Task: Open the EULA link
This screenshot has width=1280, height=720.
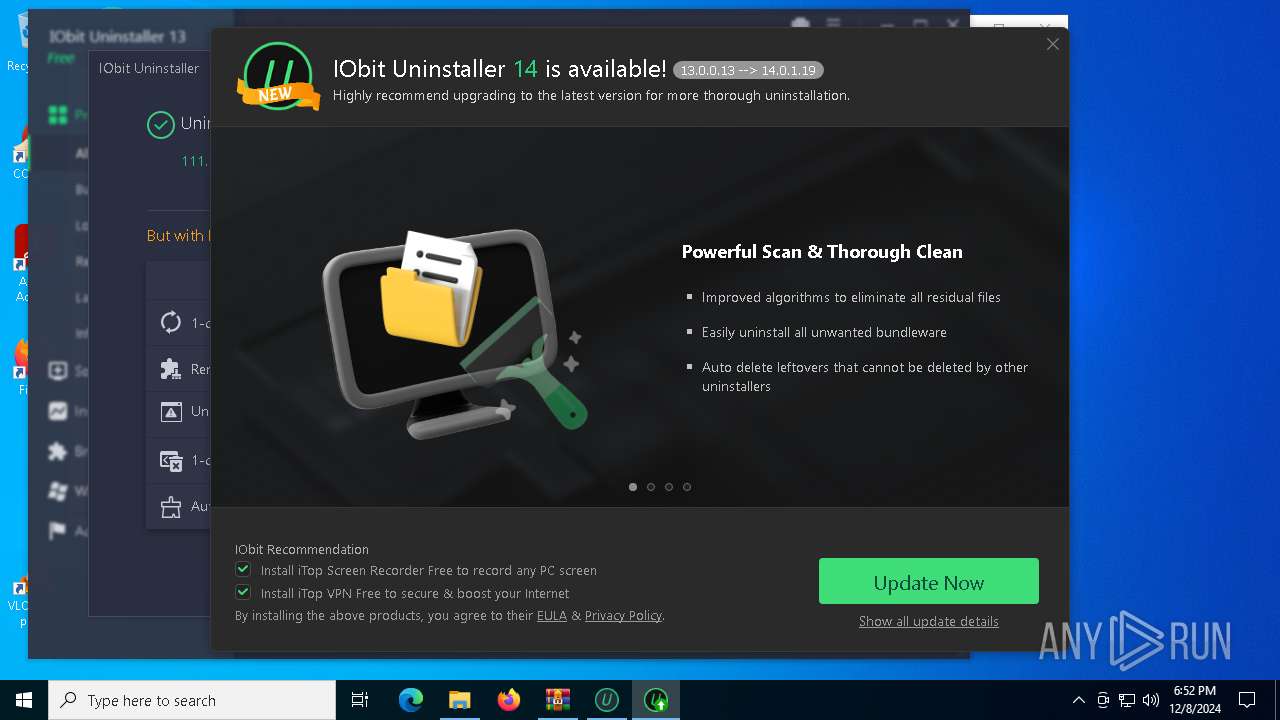Action: pyautogui.click(x=552, y=616)
